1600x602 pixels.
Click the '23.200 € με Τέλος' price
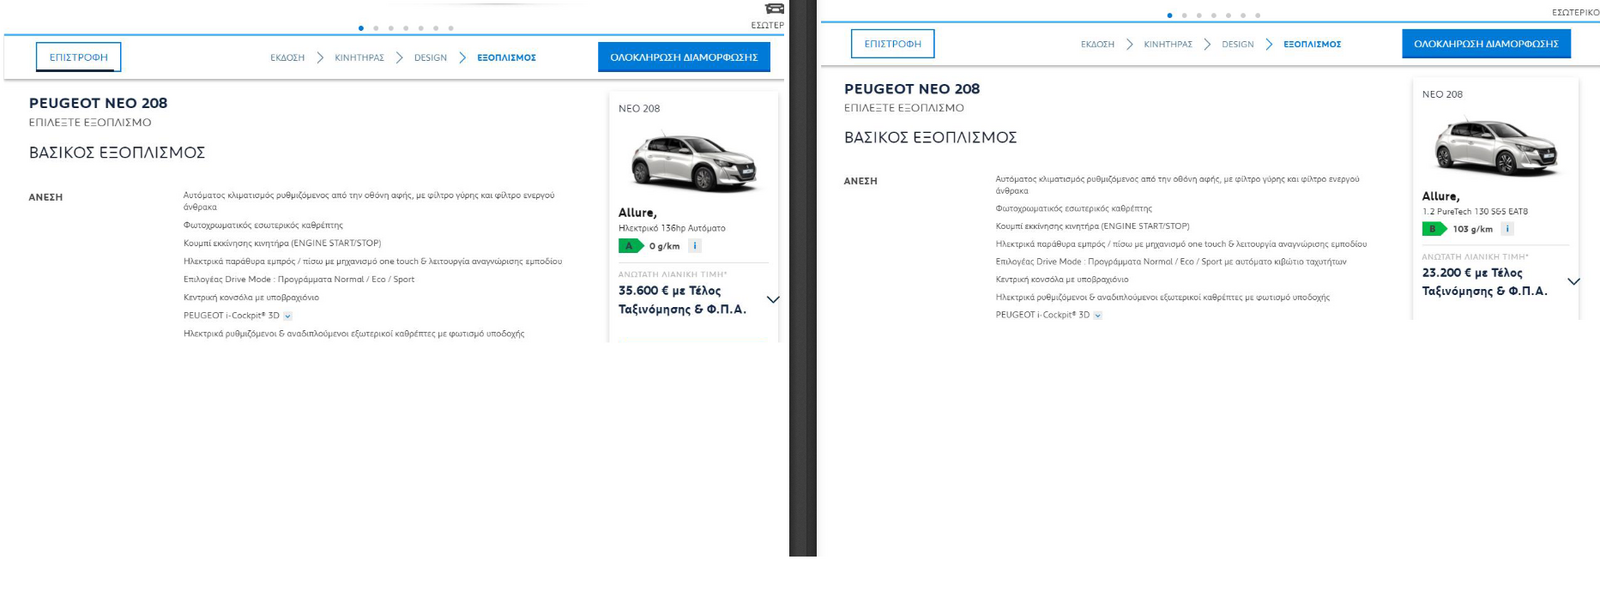pos(1472,273)
